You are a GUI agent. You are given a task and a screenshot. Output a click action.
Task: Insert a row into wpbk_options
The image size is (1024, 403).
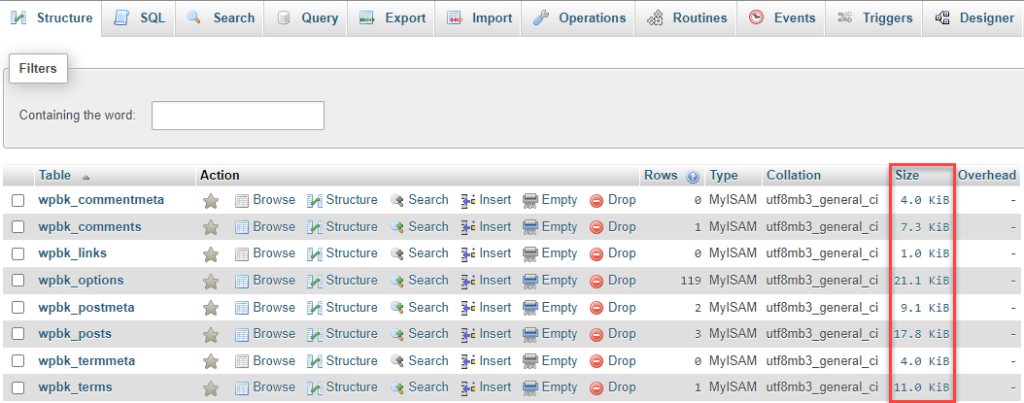[x=486, y=280]
